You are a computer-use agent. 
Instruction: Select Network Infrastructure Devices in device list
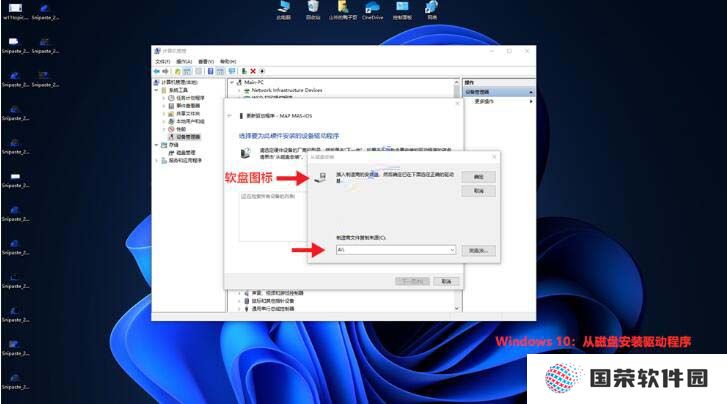[287, 90]
